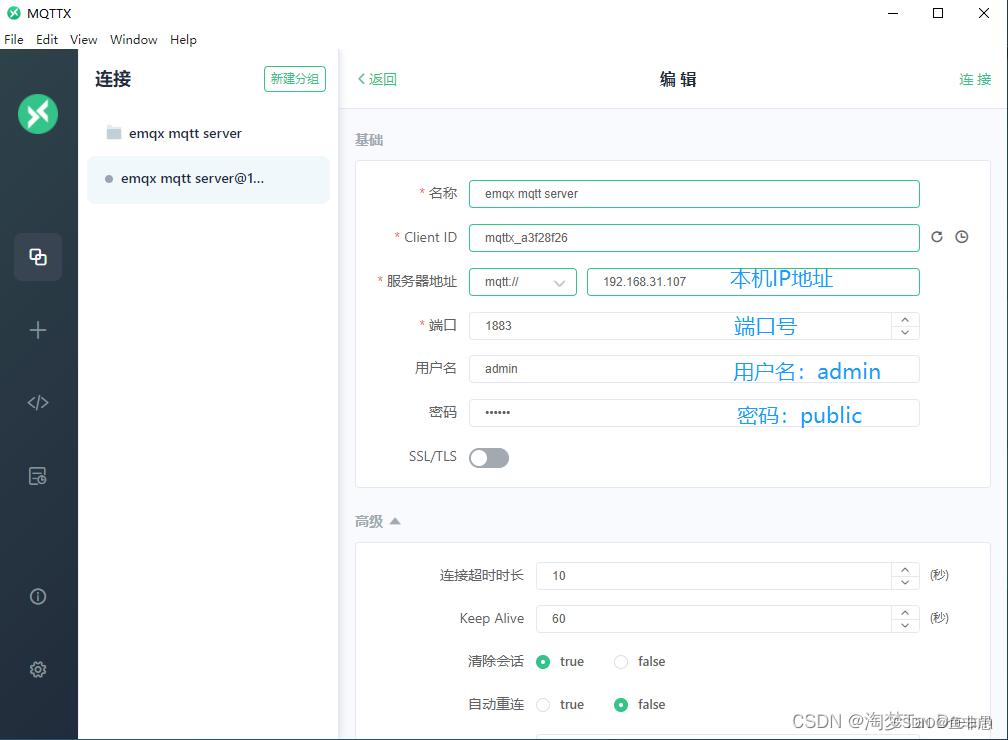
Task: Select true for 自动重连
Action: (x=543, y=705)
